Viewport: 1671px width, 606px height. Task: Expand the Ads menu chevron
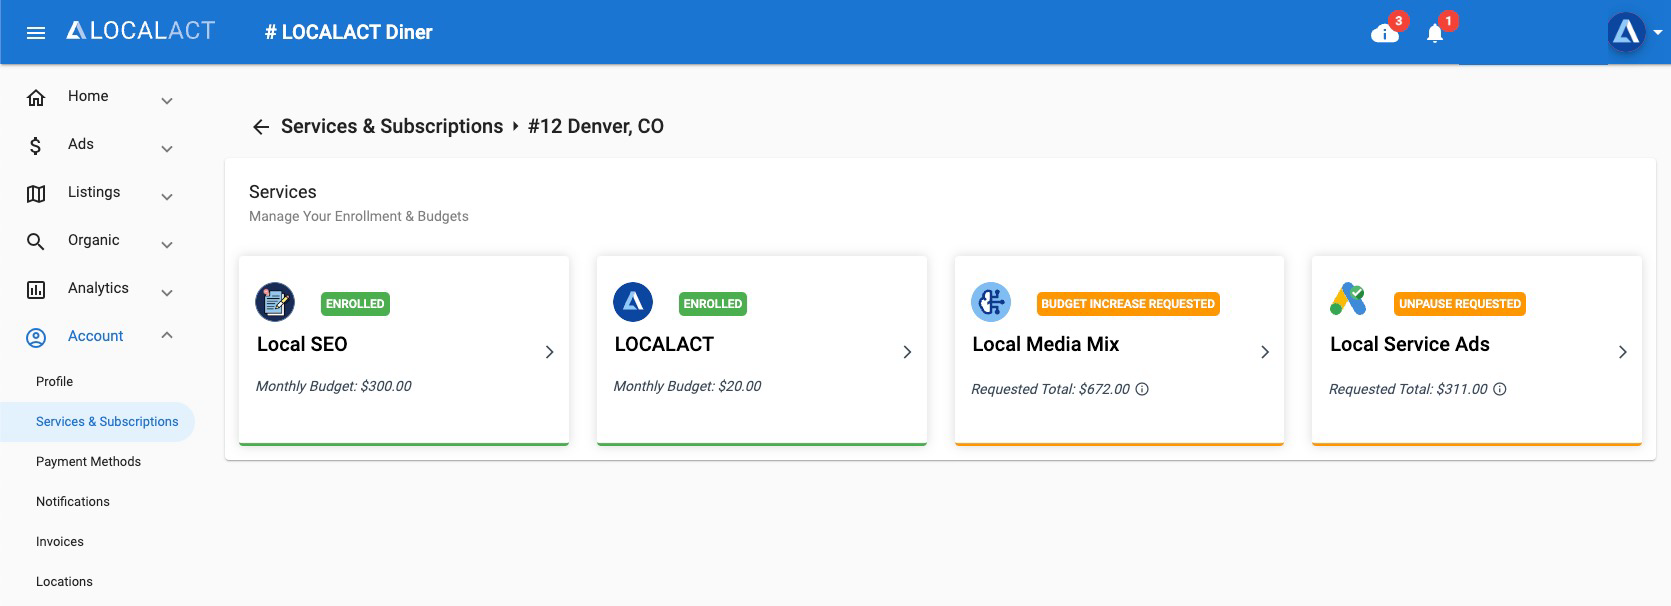tap(167, 149)
